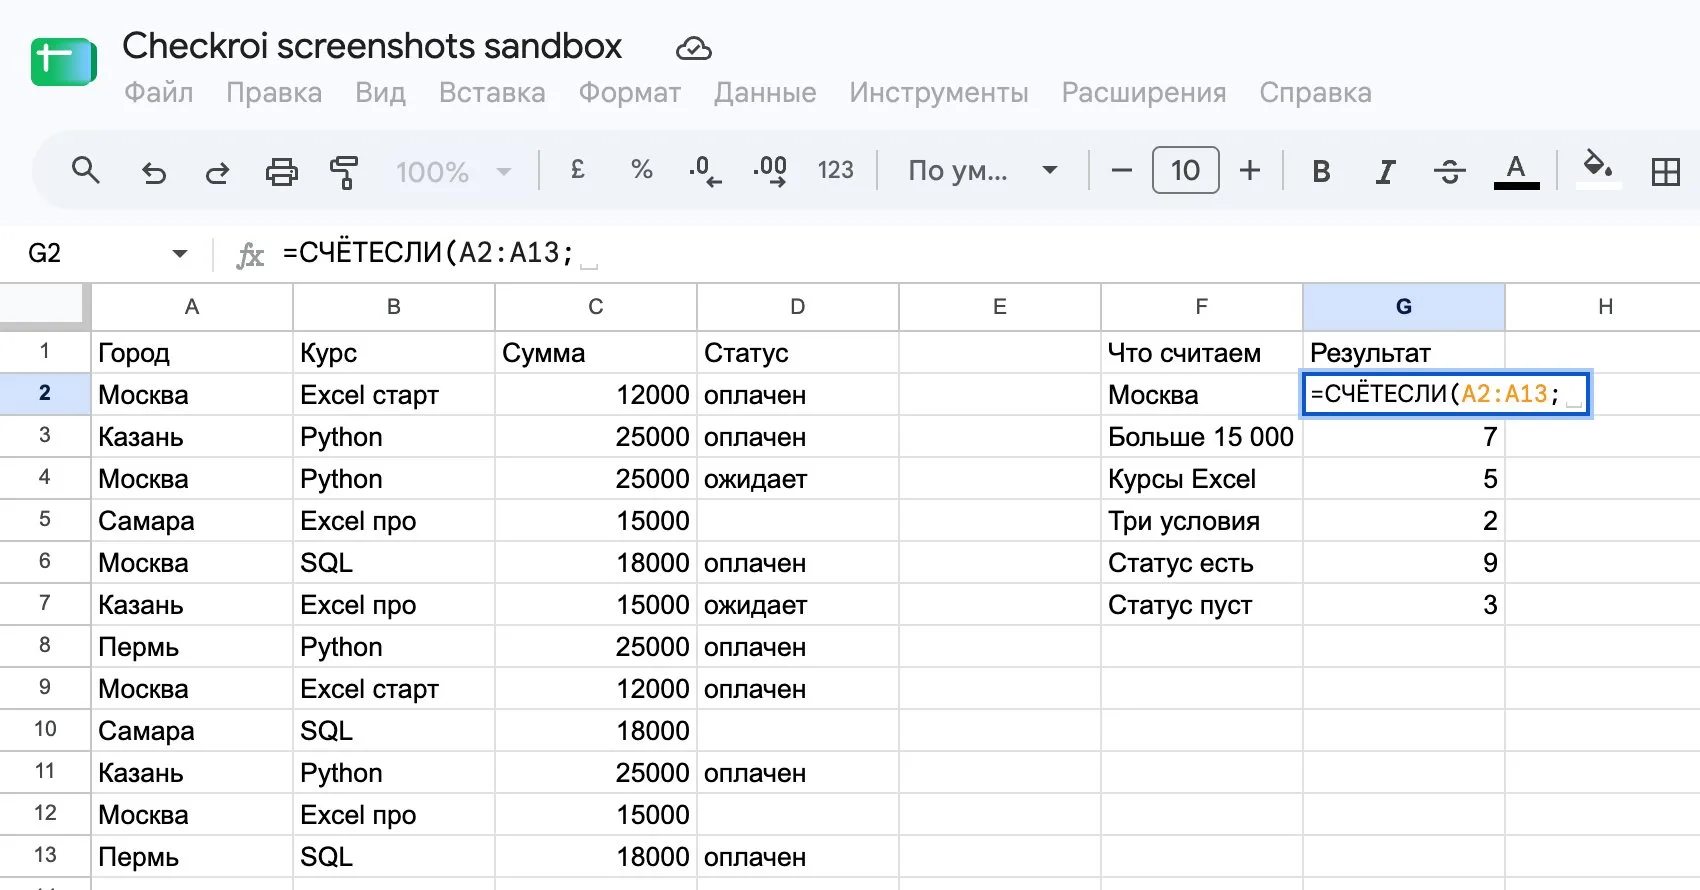Redo the last undone action
The image size is (1700, 890).
click(217, 172)
